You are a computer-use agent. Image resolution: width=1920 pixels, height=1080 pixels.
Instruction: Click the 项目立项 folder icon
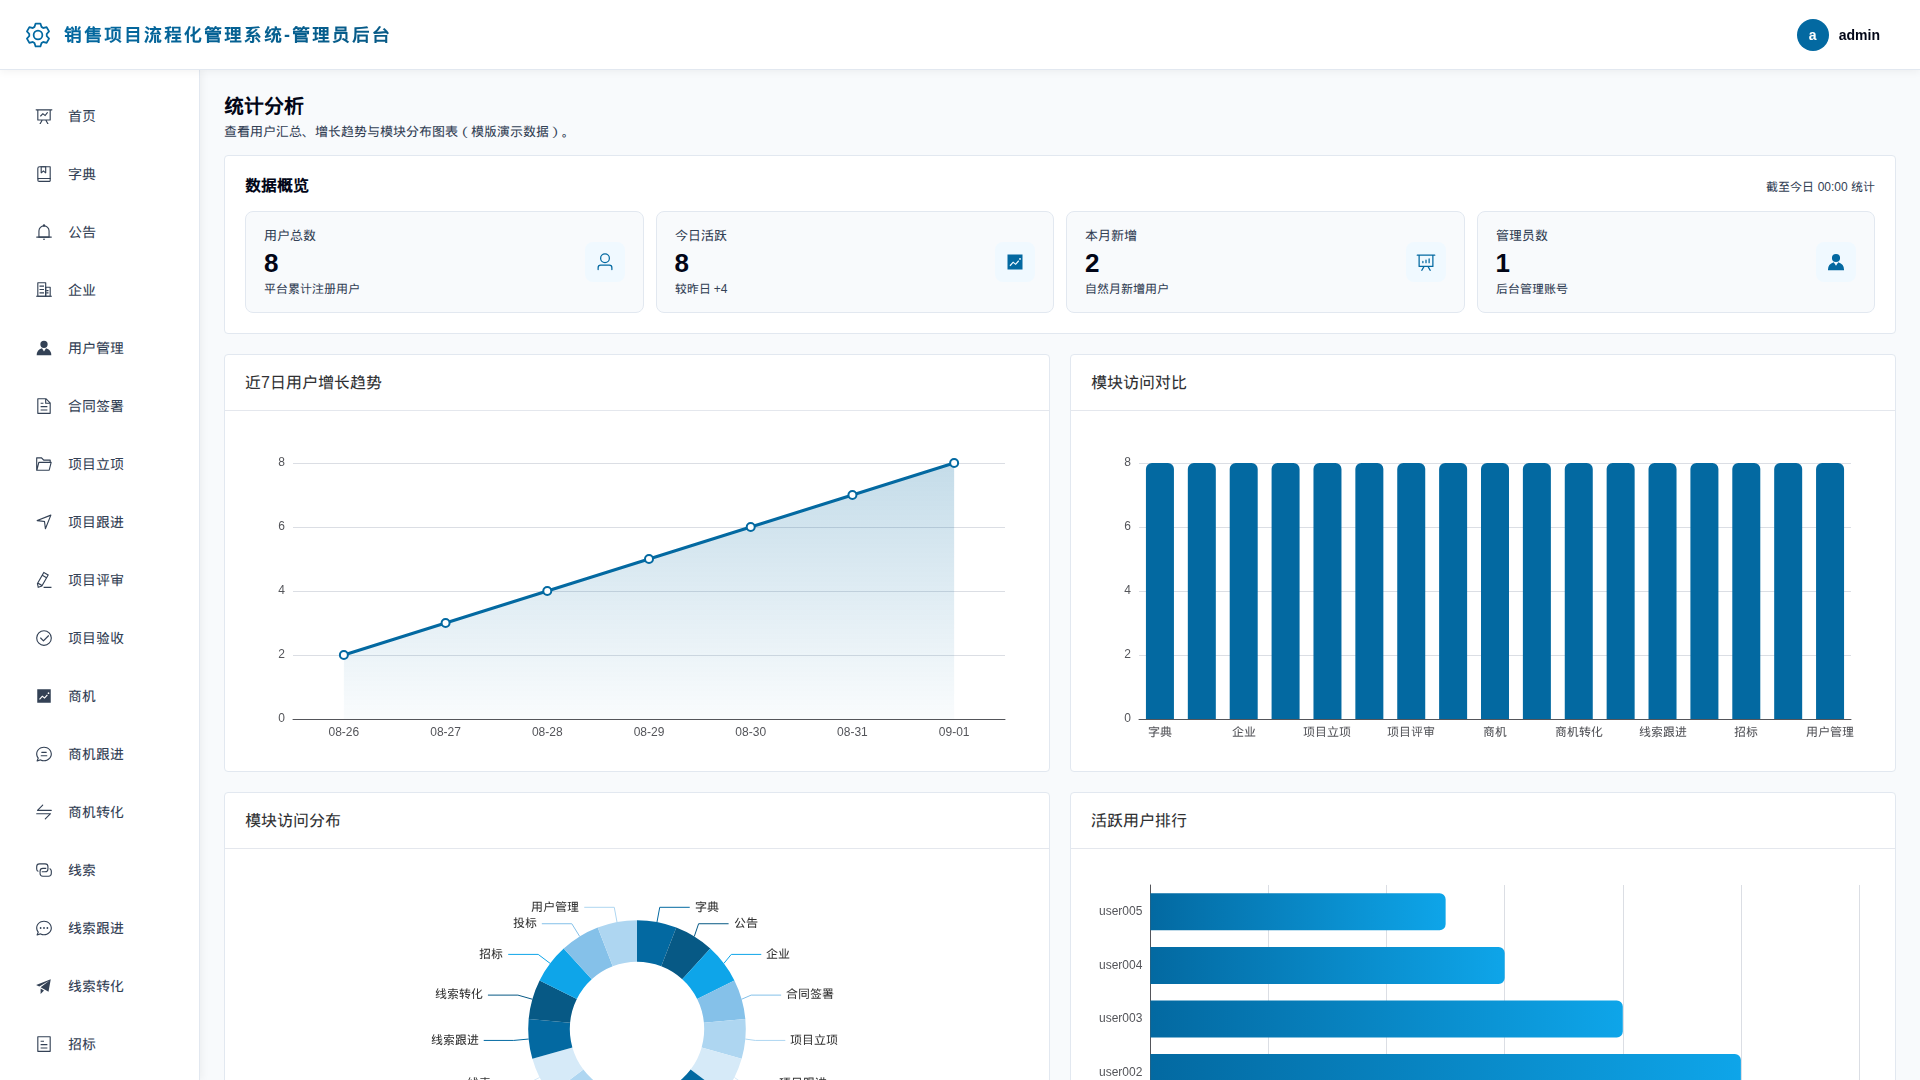point(44,464)
